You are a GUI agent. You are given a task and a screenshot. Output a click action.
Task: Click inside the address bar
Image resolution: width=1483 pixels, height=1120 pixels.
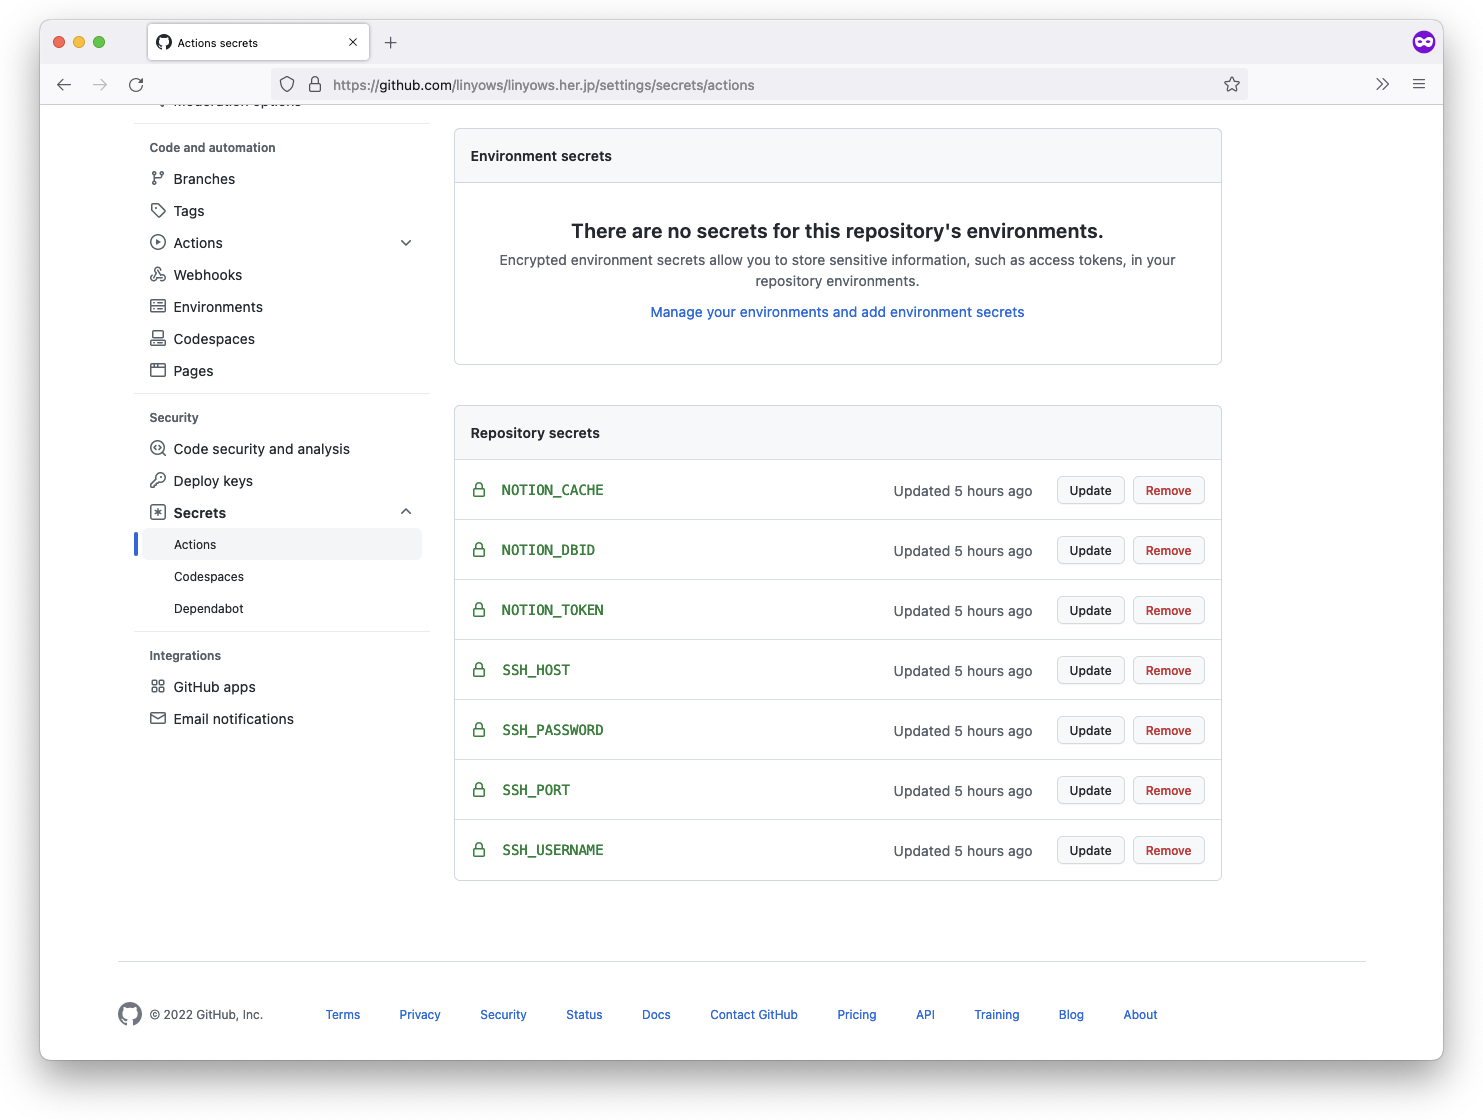click(700, 84)
